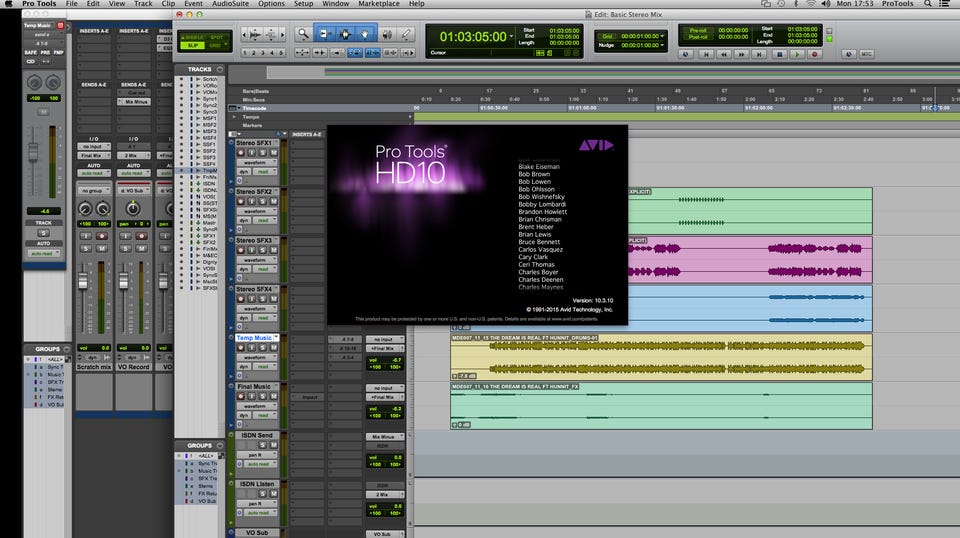Toggle Post-roll button
The height and width of the screenshot is (538, 960).
(698, 37)
